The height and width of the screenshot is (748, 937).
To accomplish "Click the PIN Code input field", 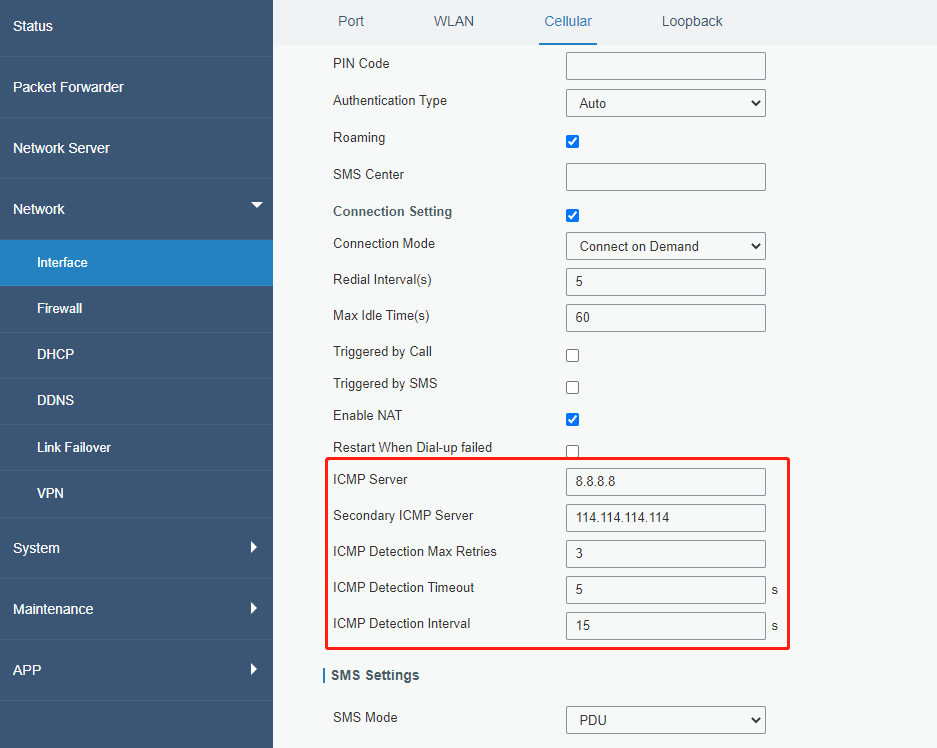I will click(x=665, y=66).
